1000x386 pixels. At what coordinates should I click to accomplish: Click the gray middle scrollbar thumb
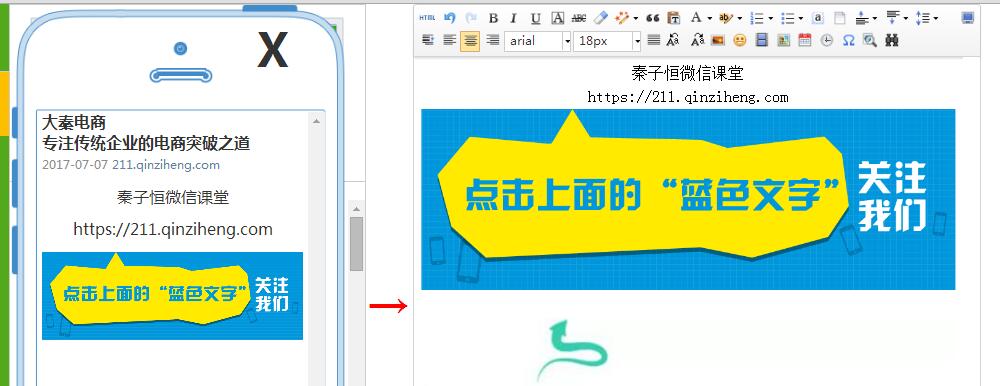(x=357, y=244)
